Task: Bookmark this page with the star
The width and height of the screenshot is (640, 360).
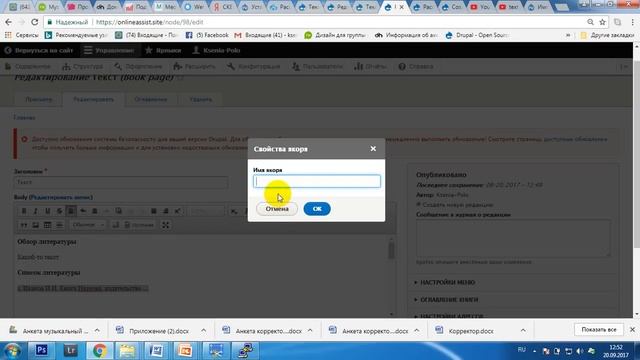Action: (x=602, y=22)
